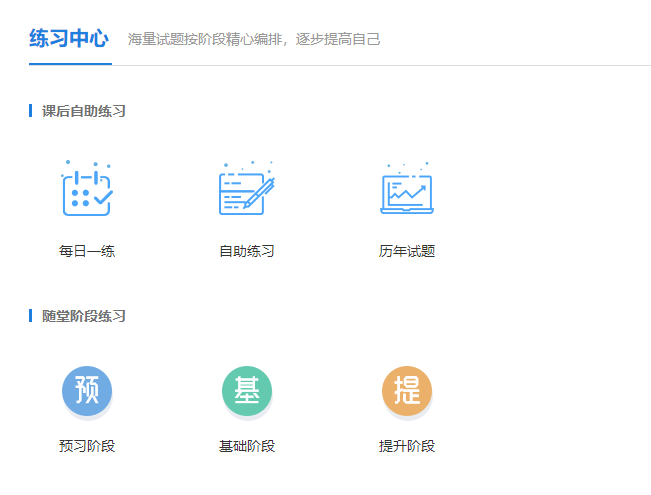Click the 随堂阶段练习 section heading
The height and width of the screenshot is (495, 651).
click(84, 316)
